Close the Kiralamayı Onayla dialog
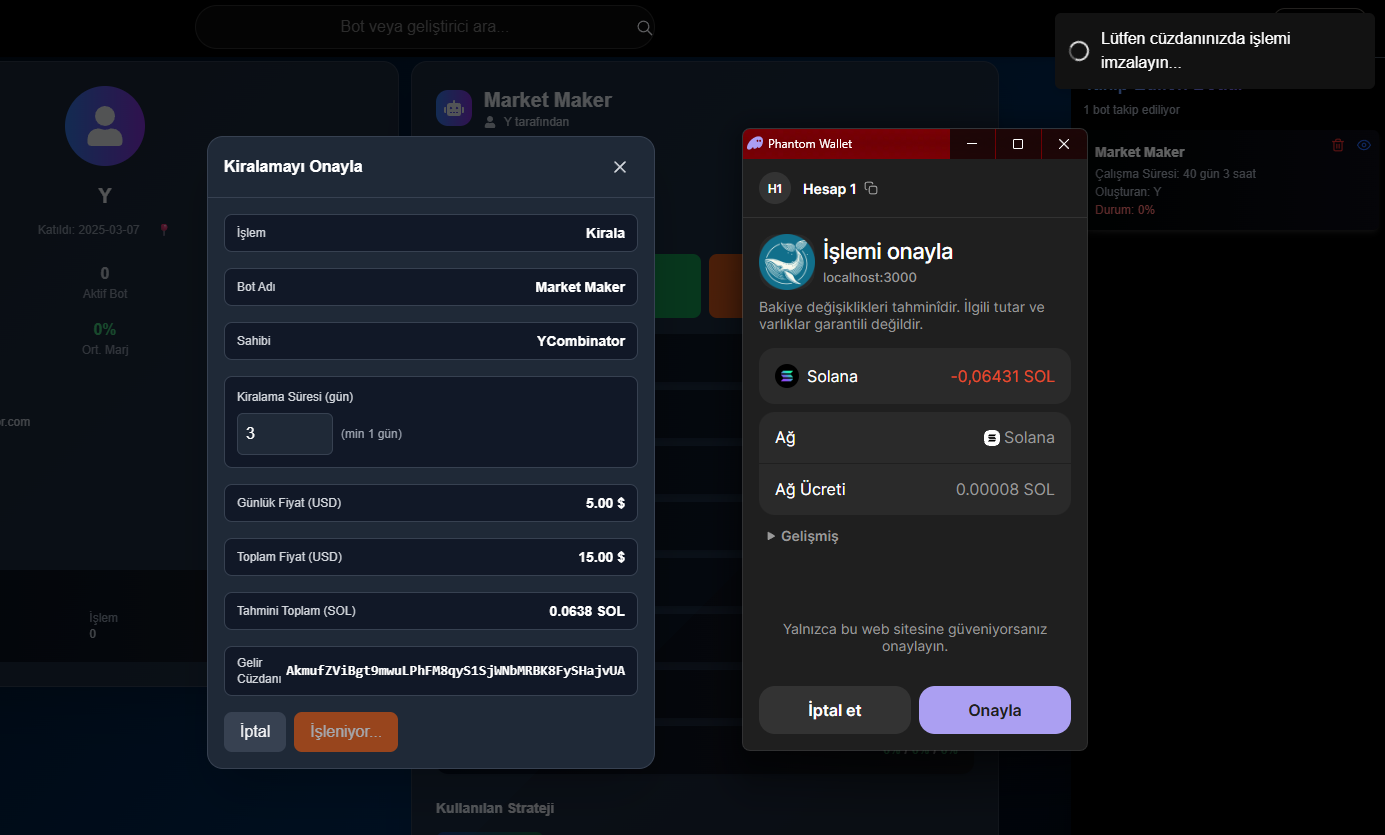Viewport: 1385px width, 835px height. point(620,167)
